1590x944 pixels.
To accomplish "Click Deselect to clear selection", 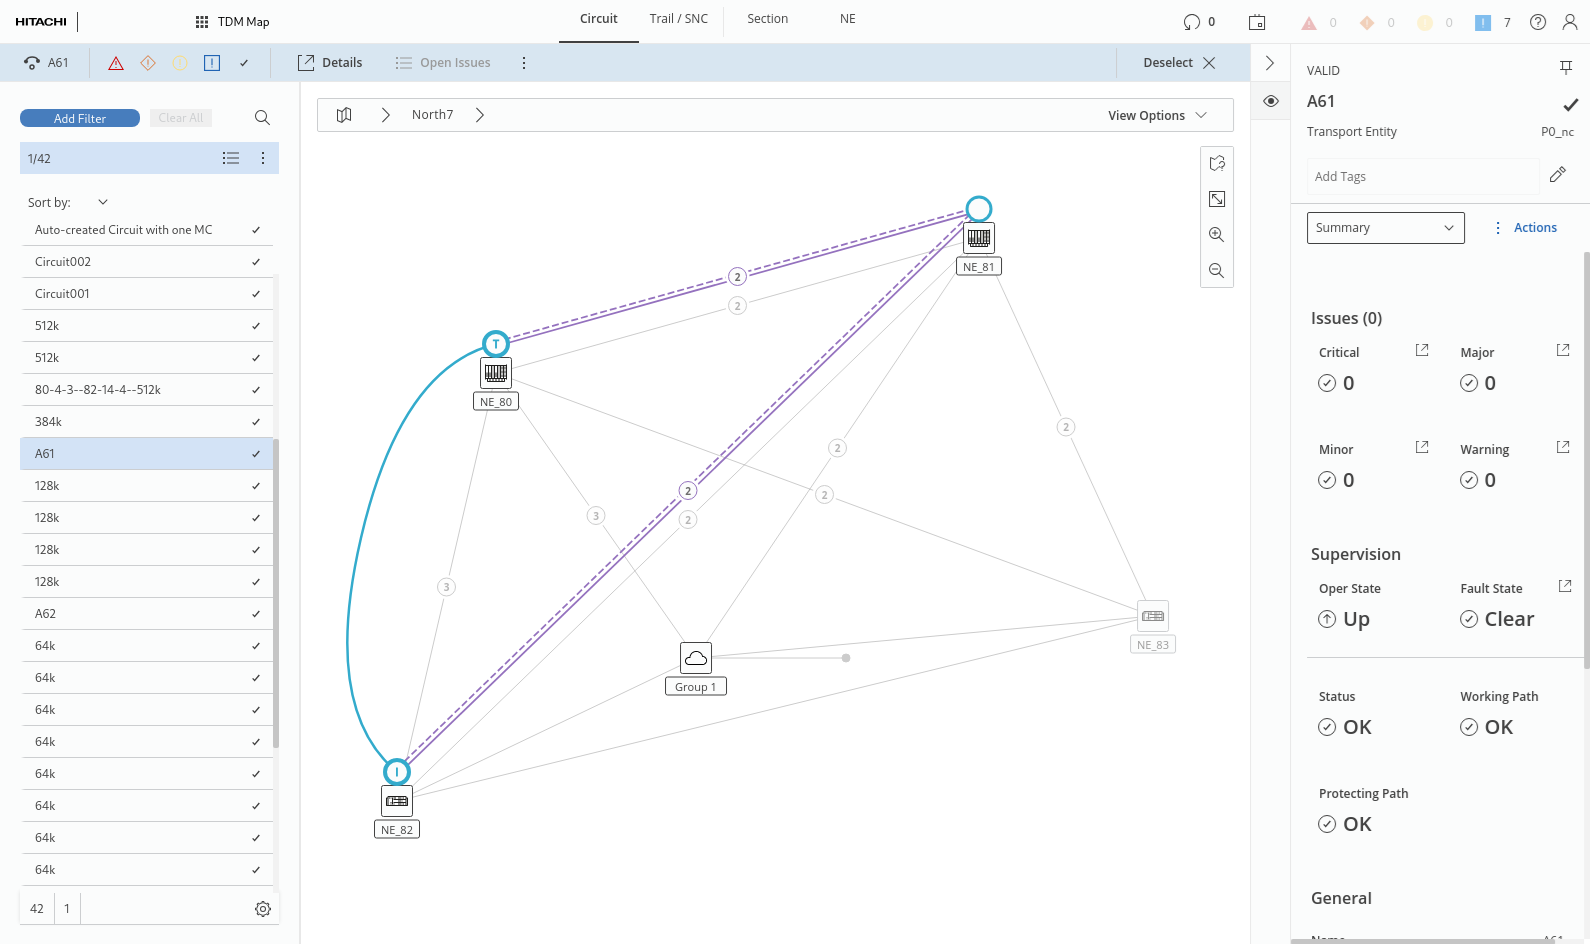I will [x=1179, y=63].
